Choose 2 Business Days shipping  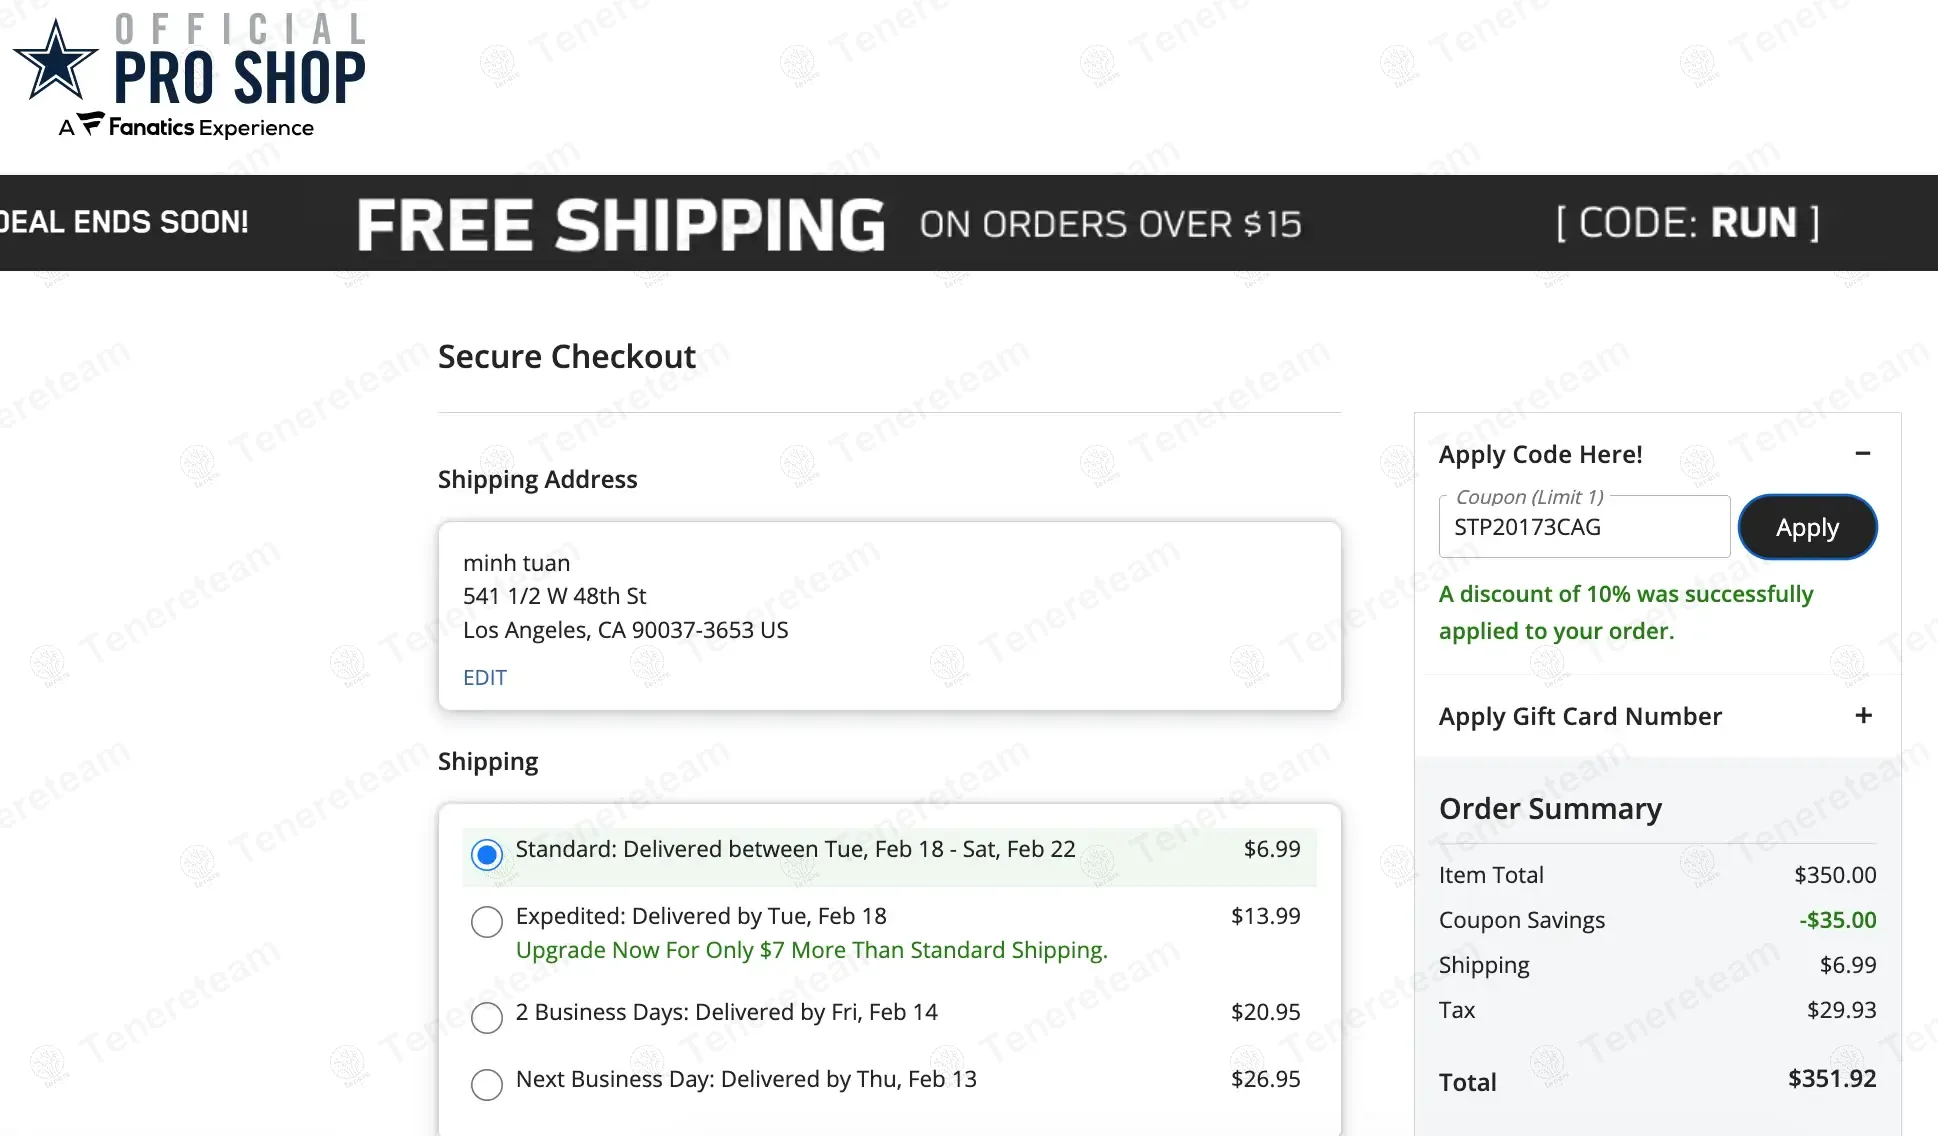pyautogui.click(x=487, y=1017)
